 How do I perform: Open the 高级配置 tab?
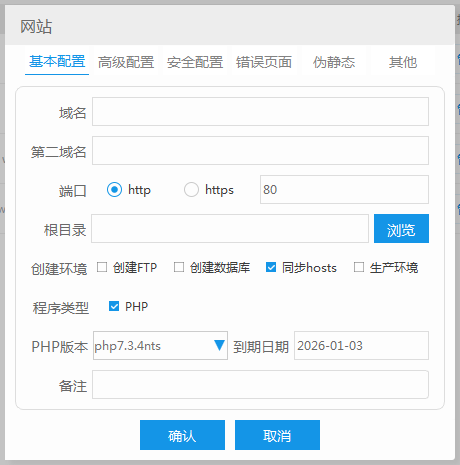[126, 62]
